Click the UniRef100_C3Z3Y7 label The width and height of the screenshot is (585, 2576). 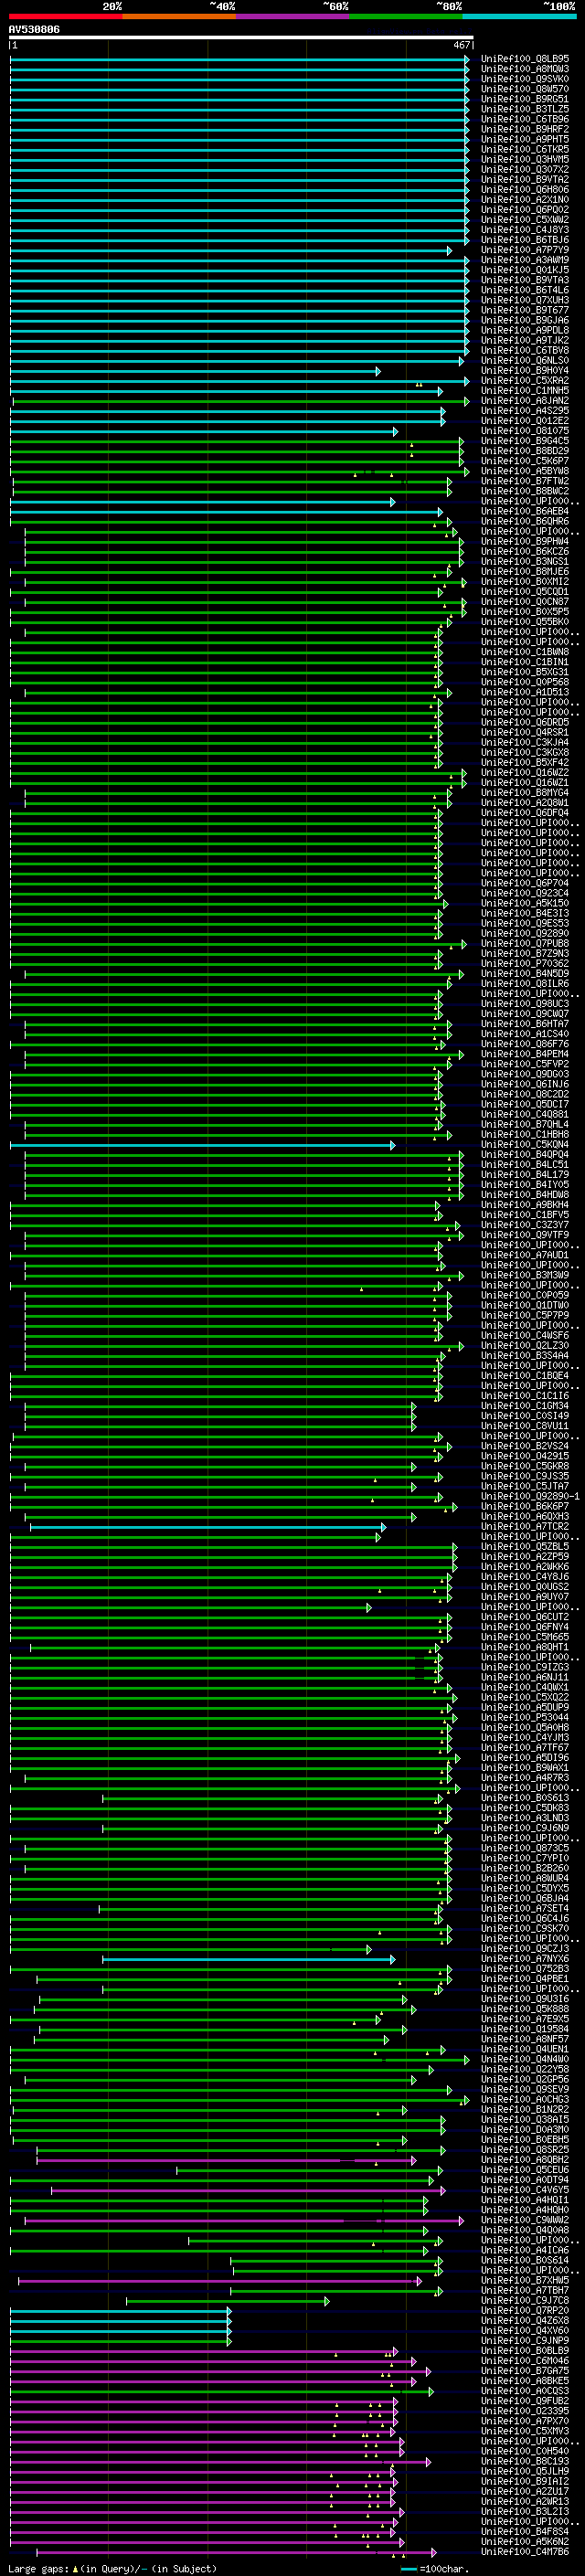click(525, 1225)
